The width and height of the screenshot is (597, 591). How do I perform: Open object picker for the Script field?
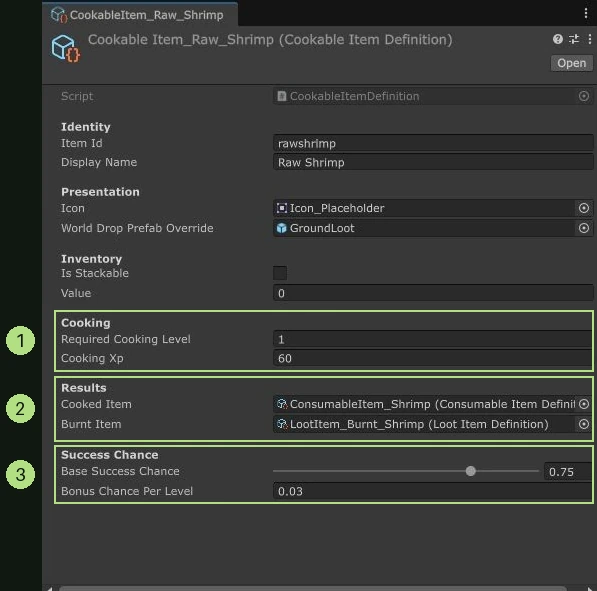584,96
